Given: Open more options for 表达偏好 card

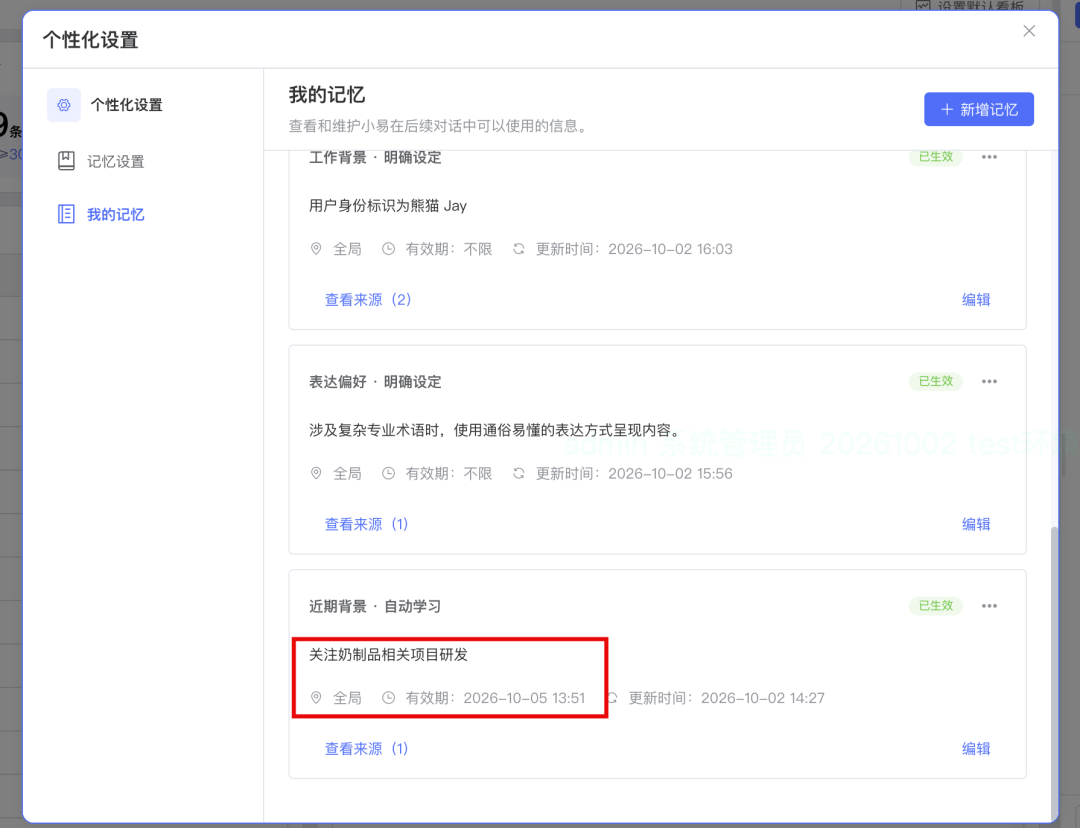Looking at the screenshot, I should coord(990,382).
